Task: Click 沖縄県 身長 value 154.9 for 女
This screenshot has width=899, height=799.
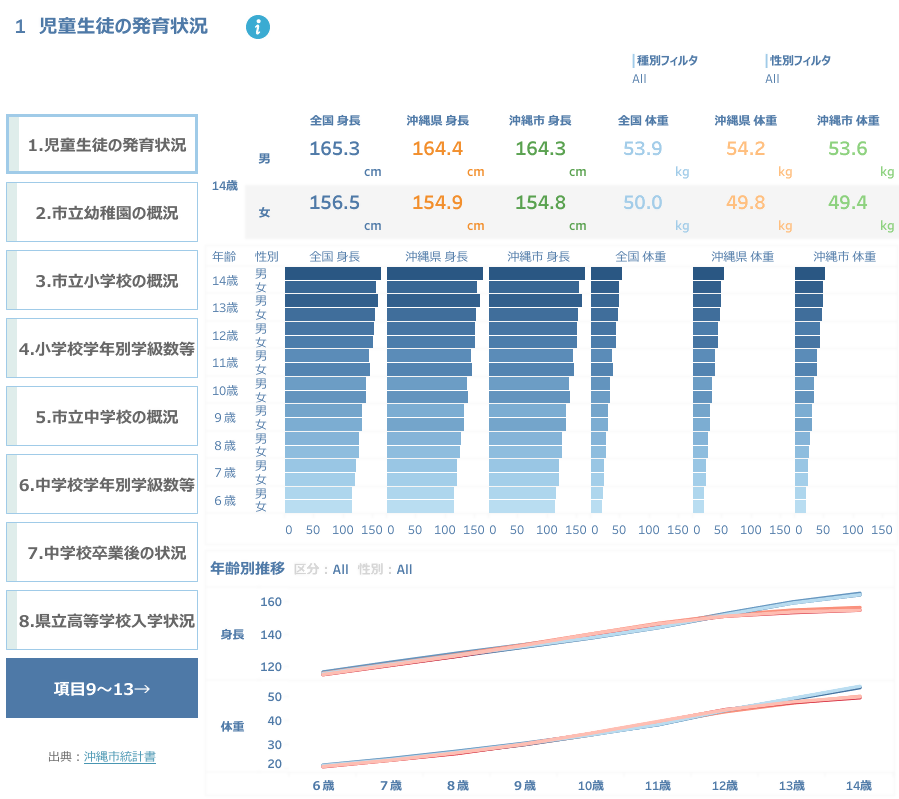Action: tap(437, 203)
